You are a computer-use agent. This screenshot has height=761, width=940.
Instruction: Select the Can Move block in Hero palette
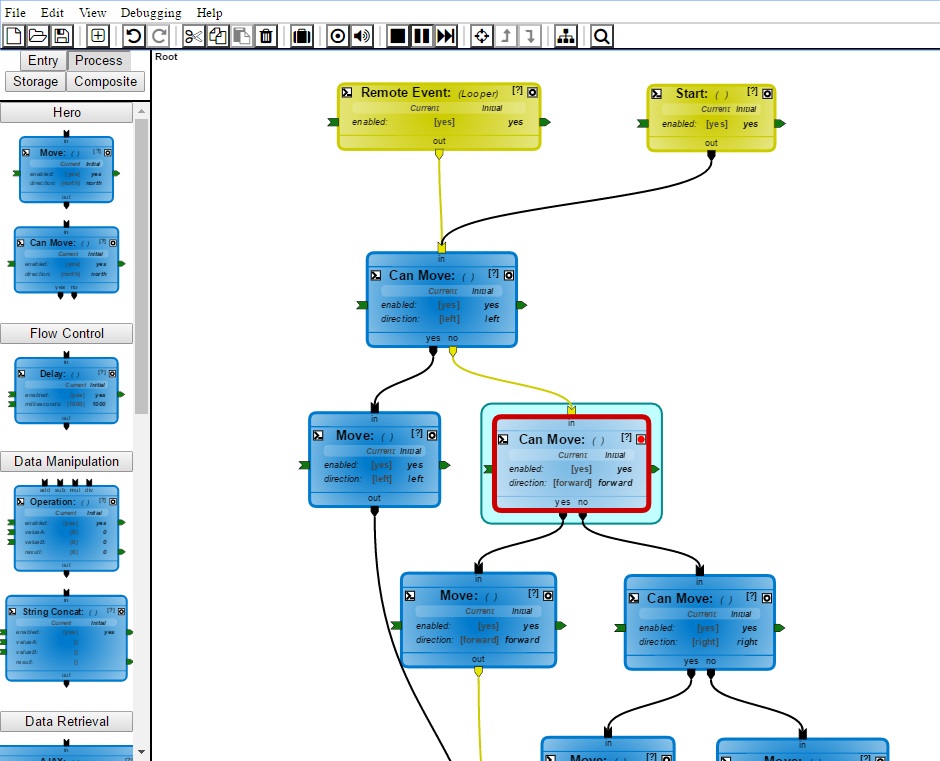click(66, 260)
